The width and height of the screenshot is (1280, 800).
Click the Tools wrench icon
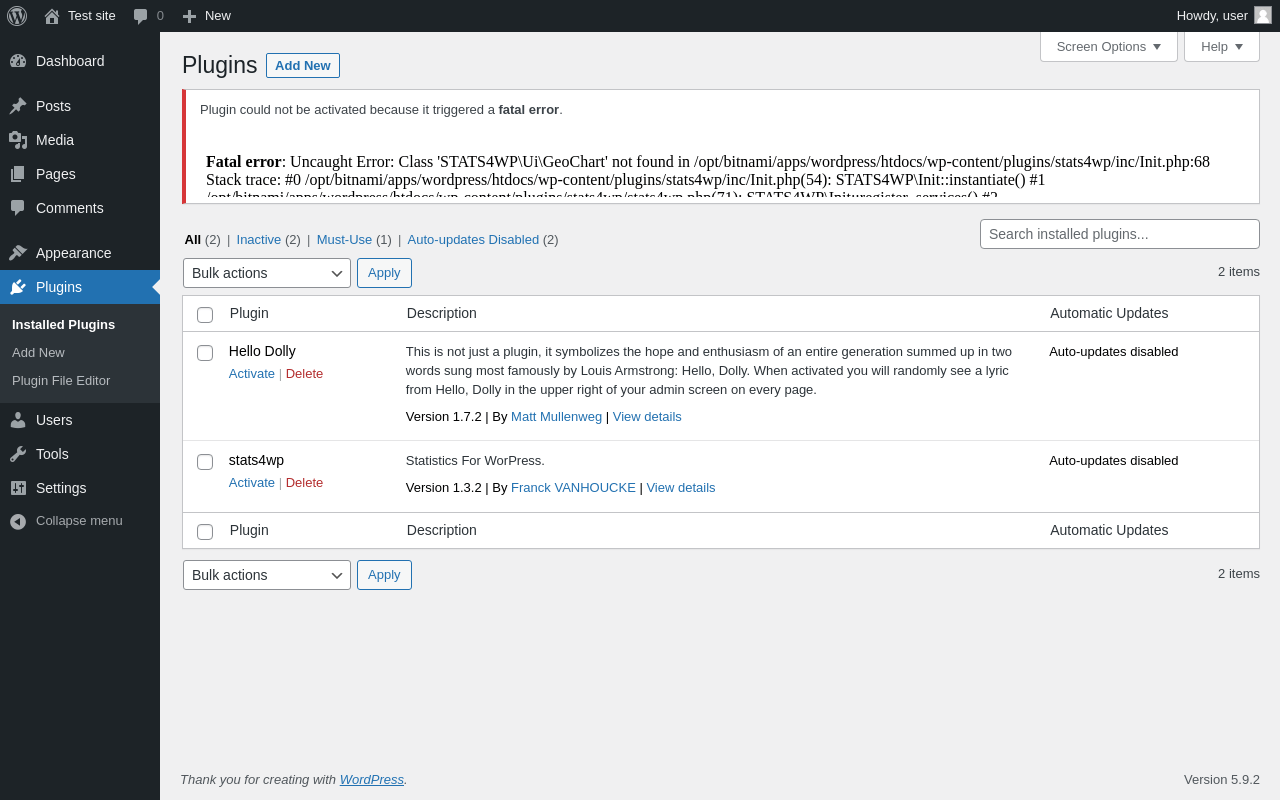pos(18,454)
